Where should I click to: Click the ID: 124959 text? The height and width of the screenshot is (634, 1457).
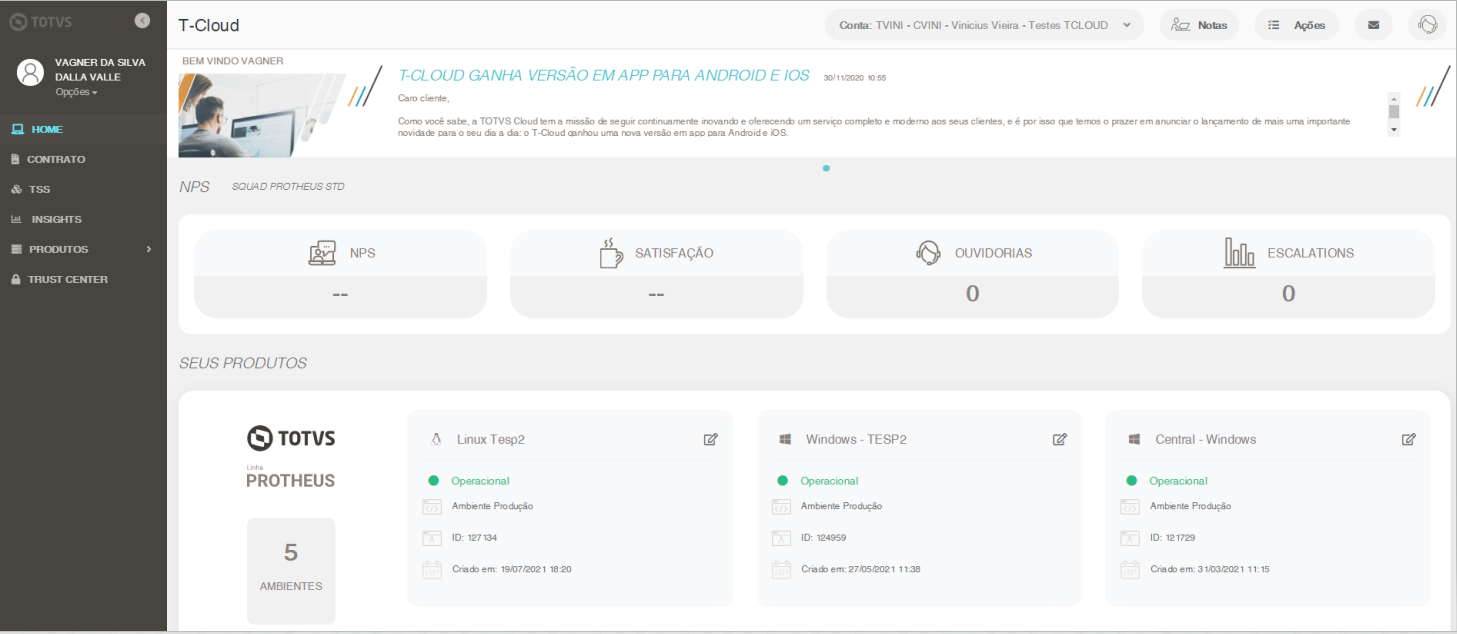(824, 537)
